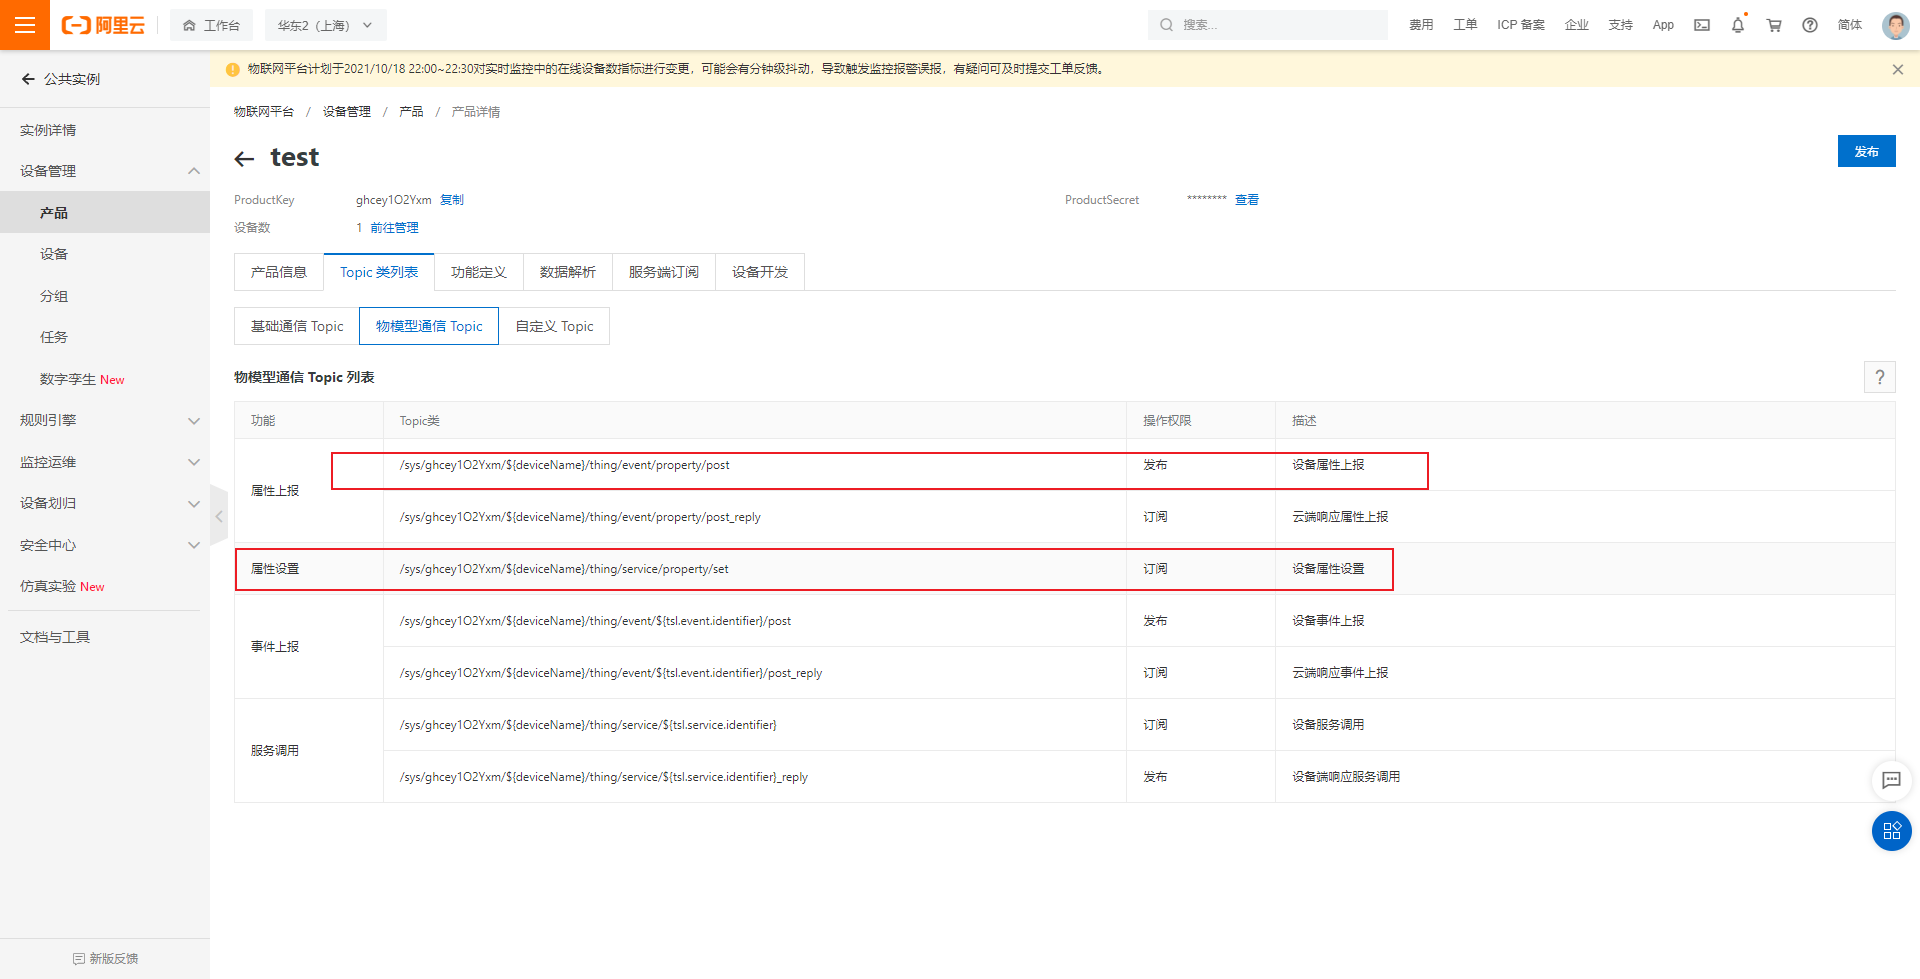This screenshot has width=1920, height=979.
Task: Open the 企业 menu
Action: (1577, 25)
